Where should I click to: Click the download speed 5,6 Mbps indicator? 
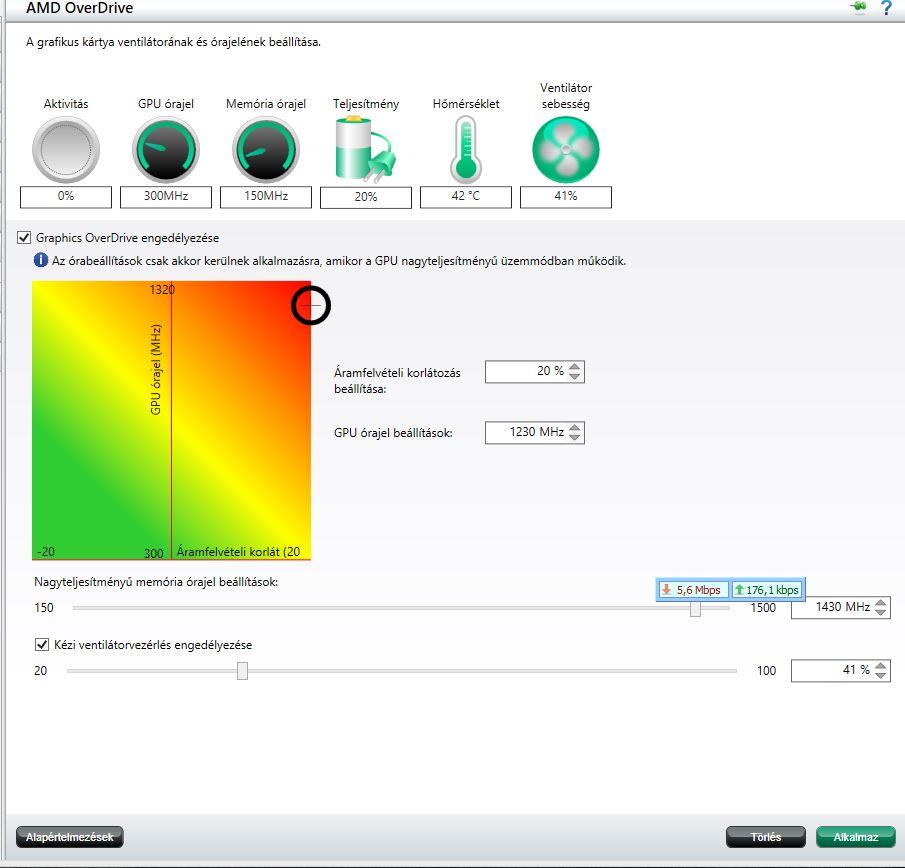[693, 590]
